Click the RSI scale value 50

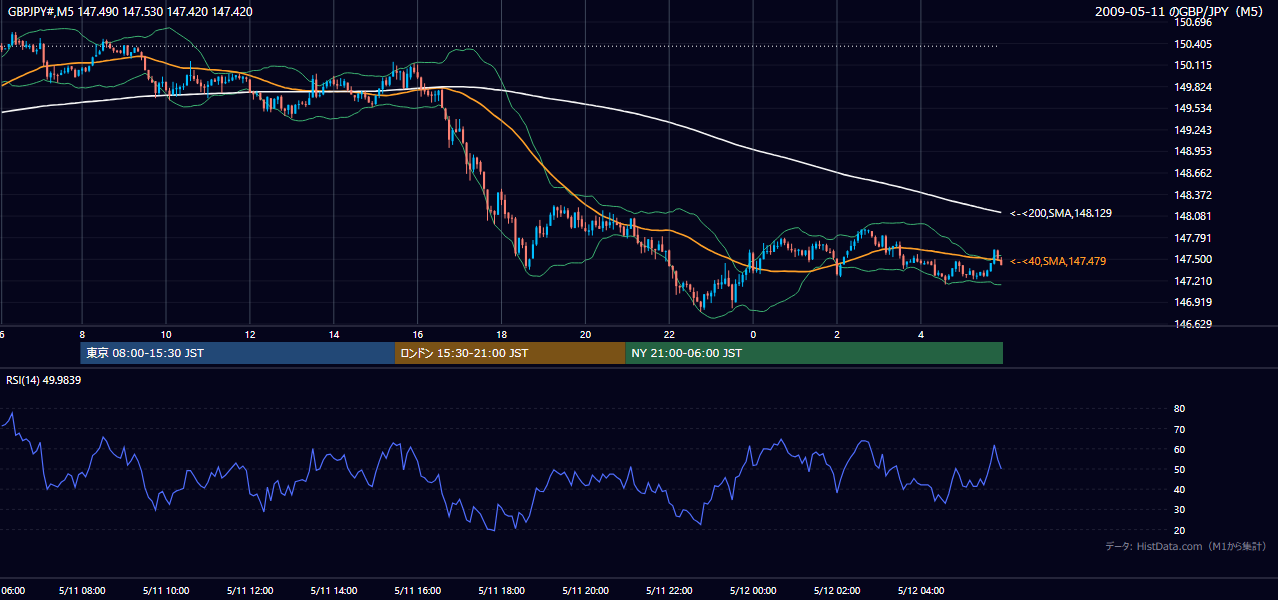(x=1179, y=469)
